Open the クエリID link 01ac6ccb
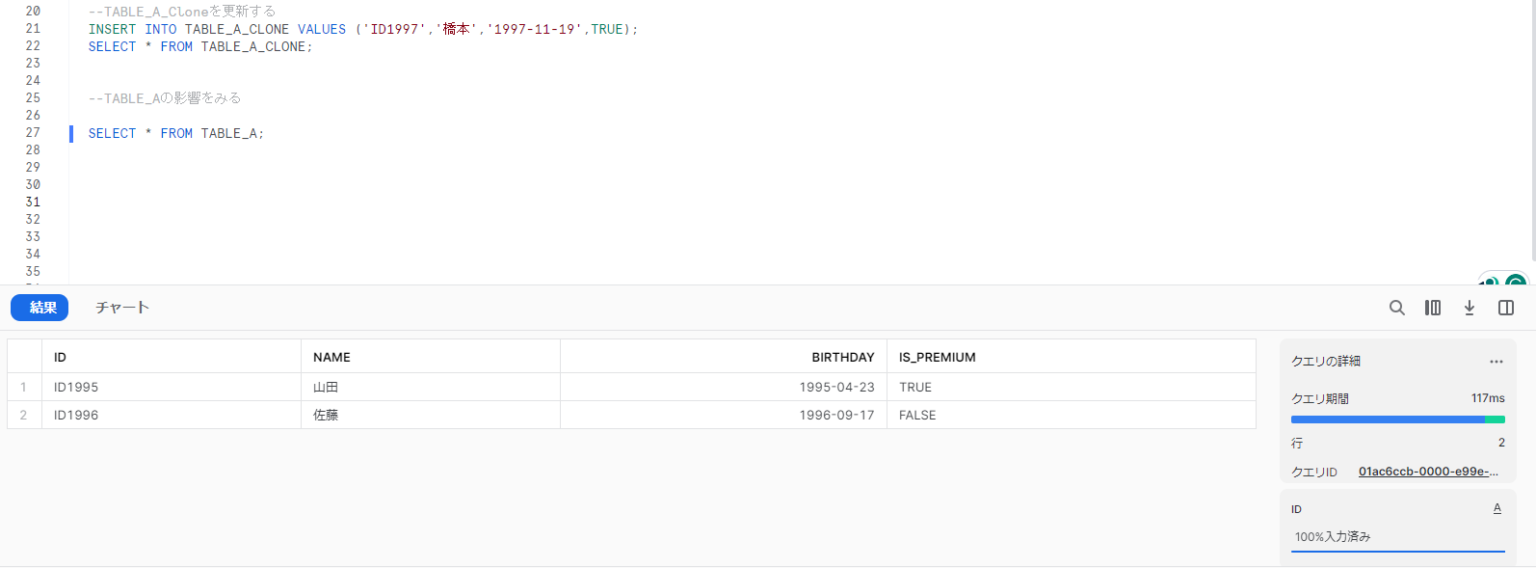1536x568 pixels. point(1429,471)
